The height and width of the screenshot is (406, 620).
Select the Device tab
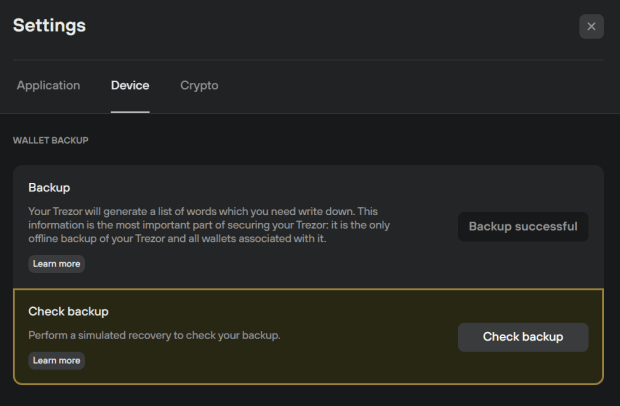click(130, 86)
